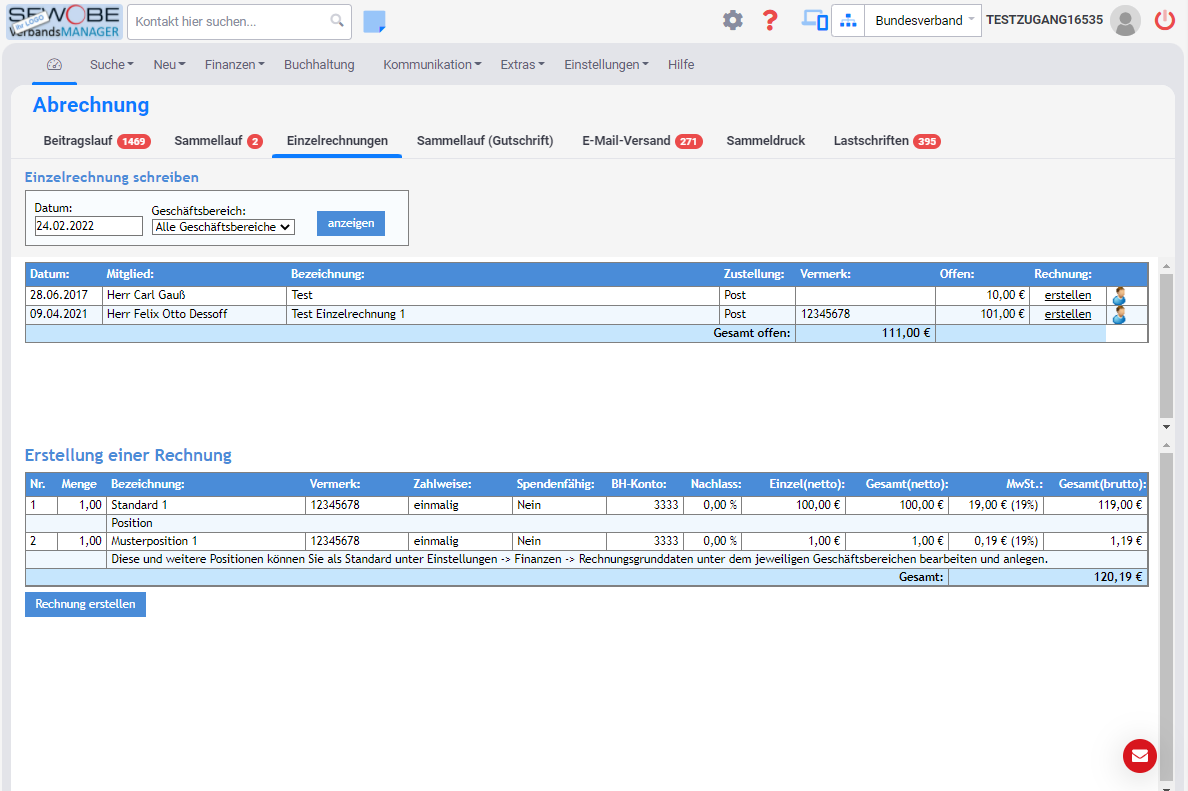Screen dimensions: 1188x791
Task: Click the settings gear icon
Action: tap(733, 21)
